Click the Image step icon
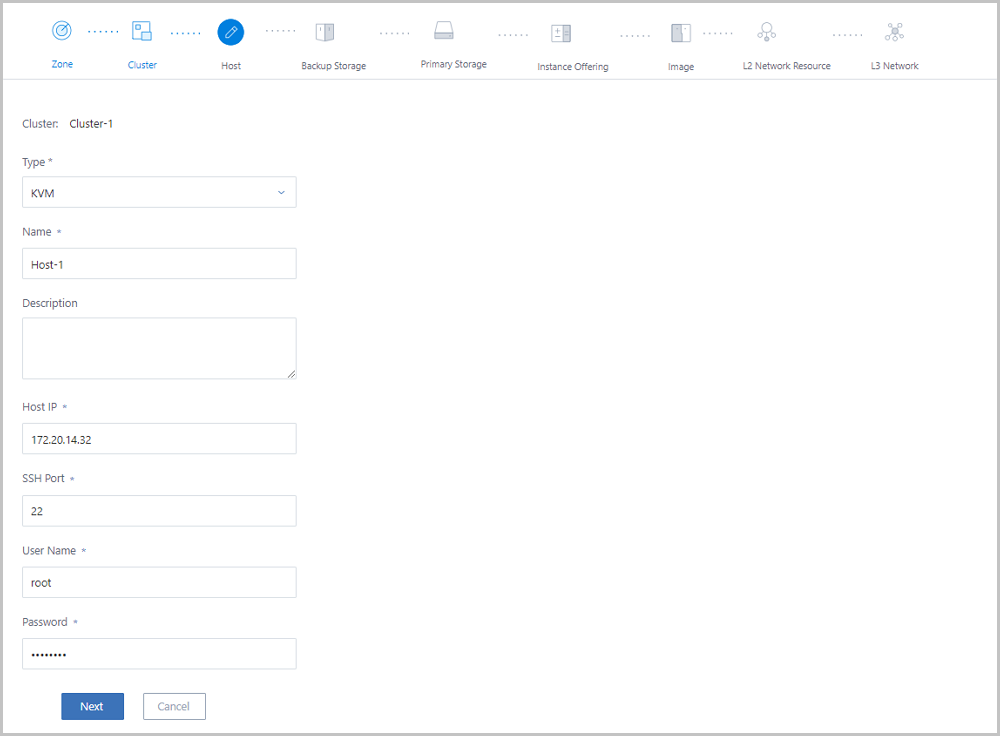The width and height of the screenshot is (1000, 736). (x=681, y=33)
